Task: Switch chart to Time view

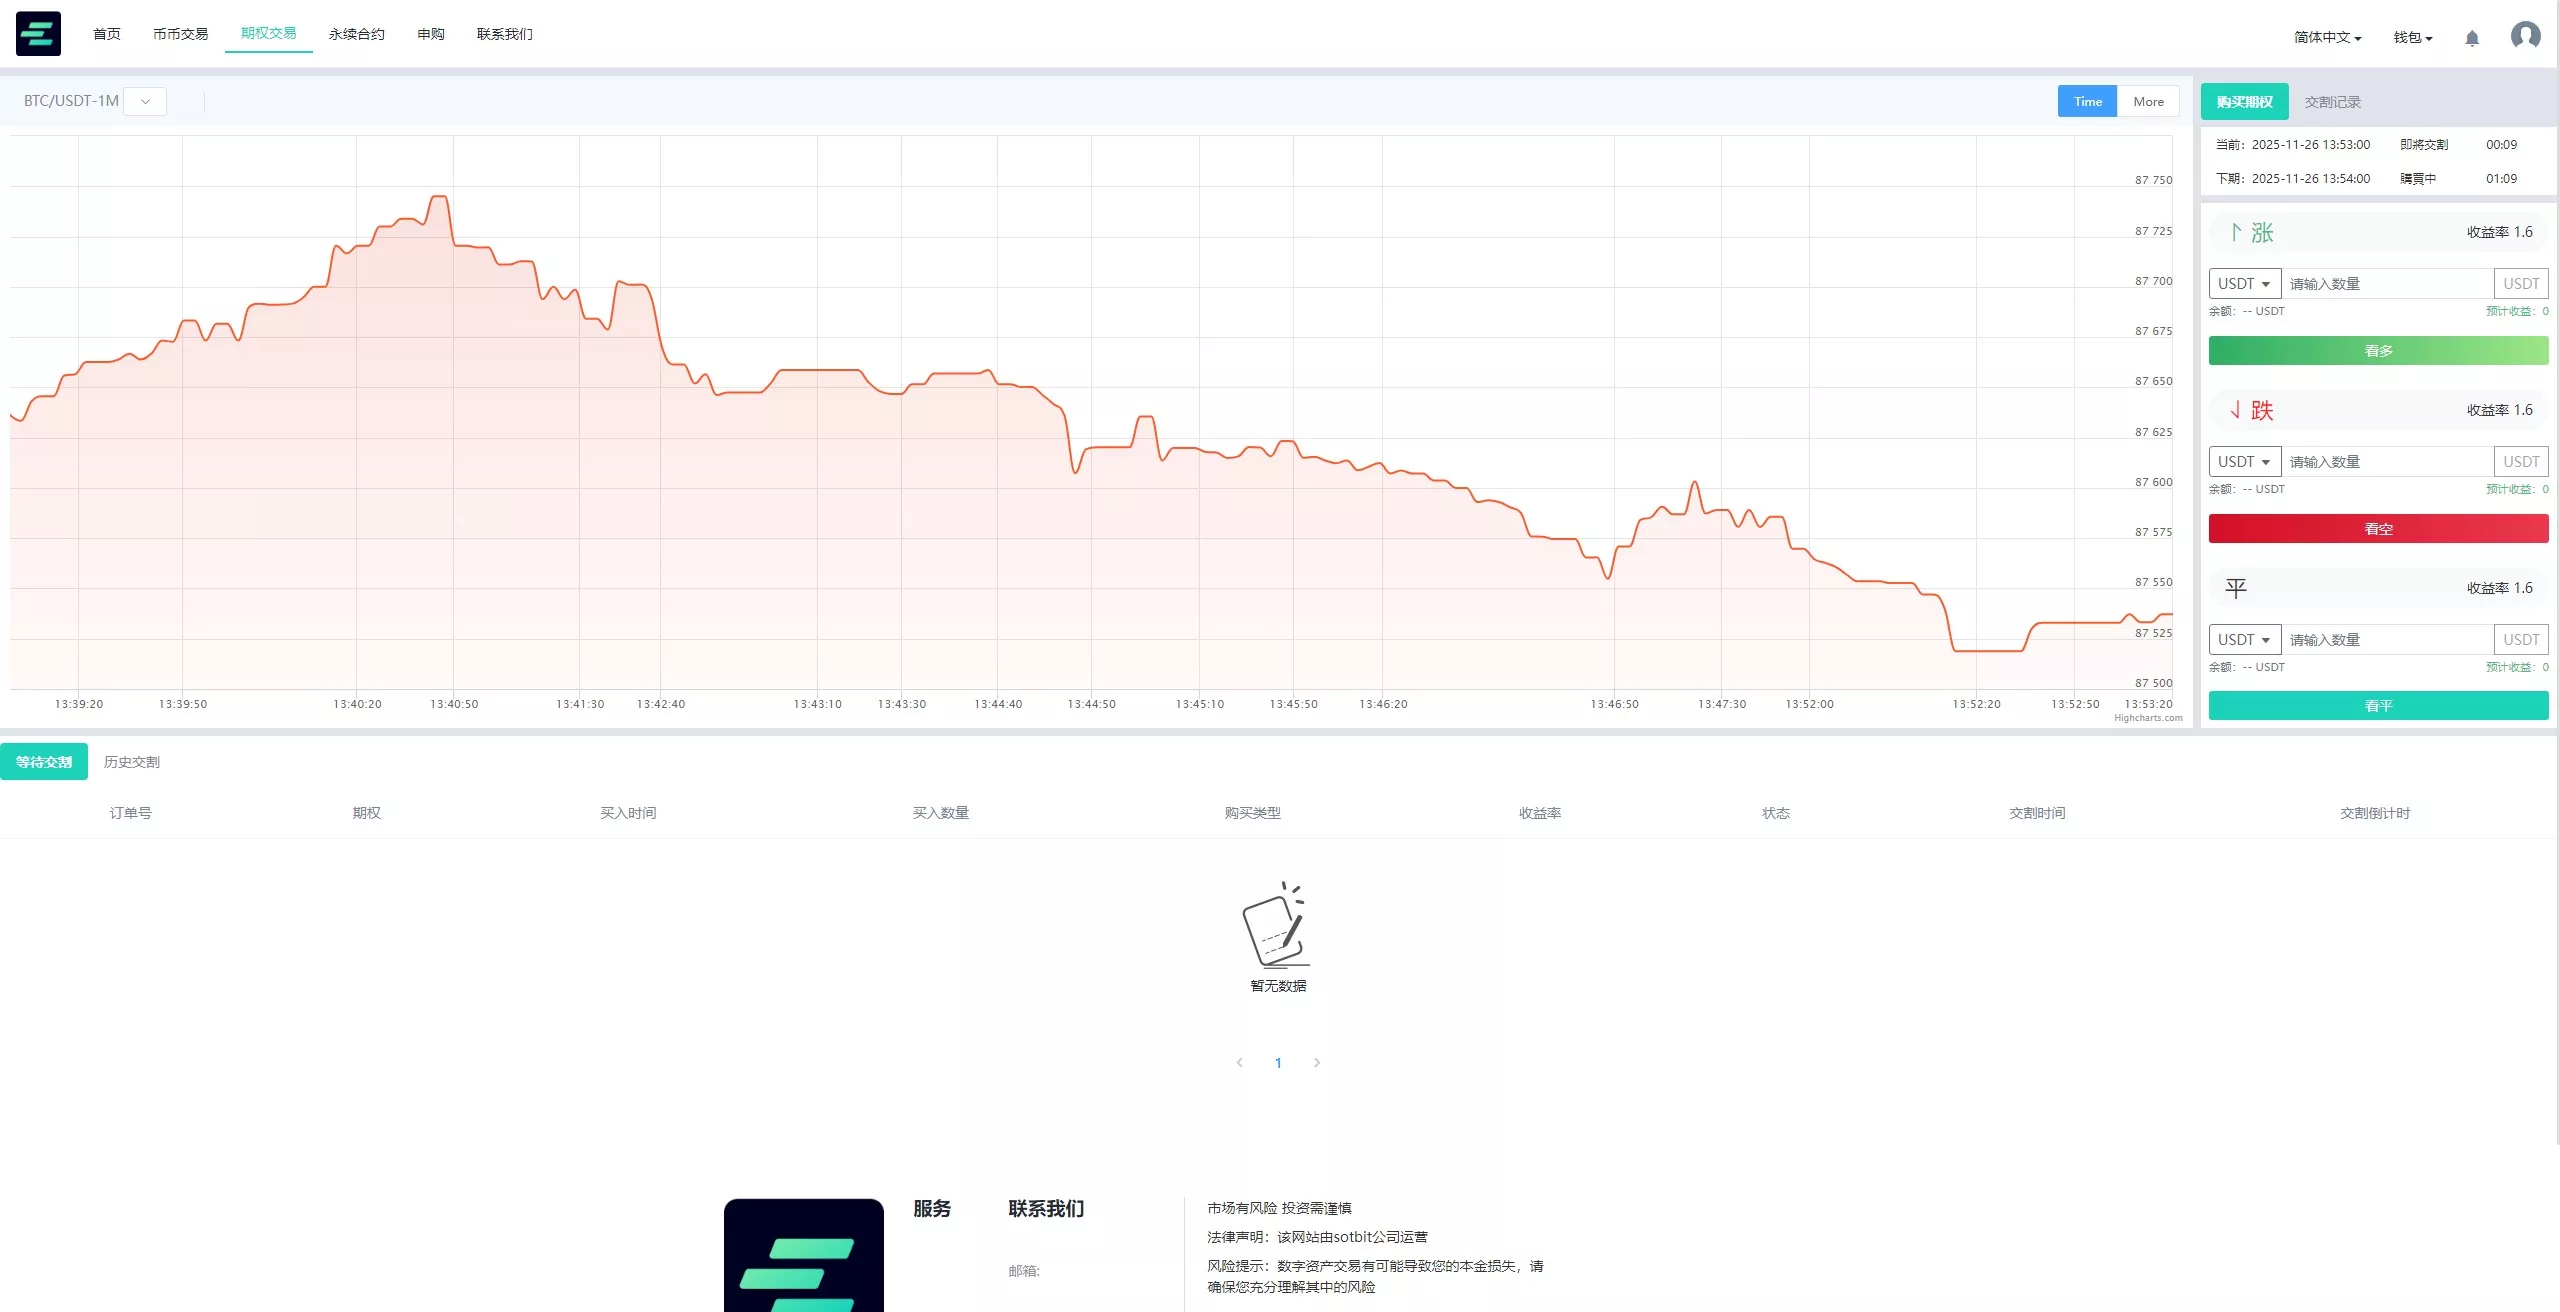Action: [2087, 101]
